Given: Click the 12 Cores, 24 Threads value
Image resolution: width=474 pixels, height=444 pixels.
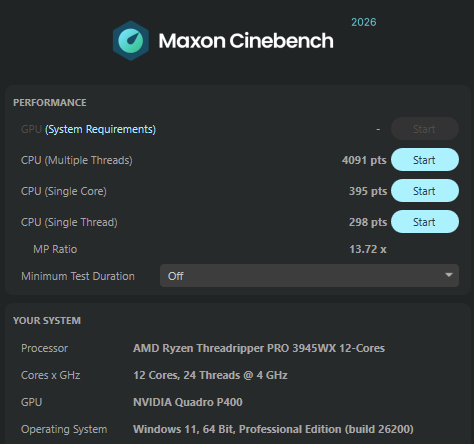Looking at the screenshot, I should point(210,375).
